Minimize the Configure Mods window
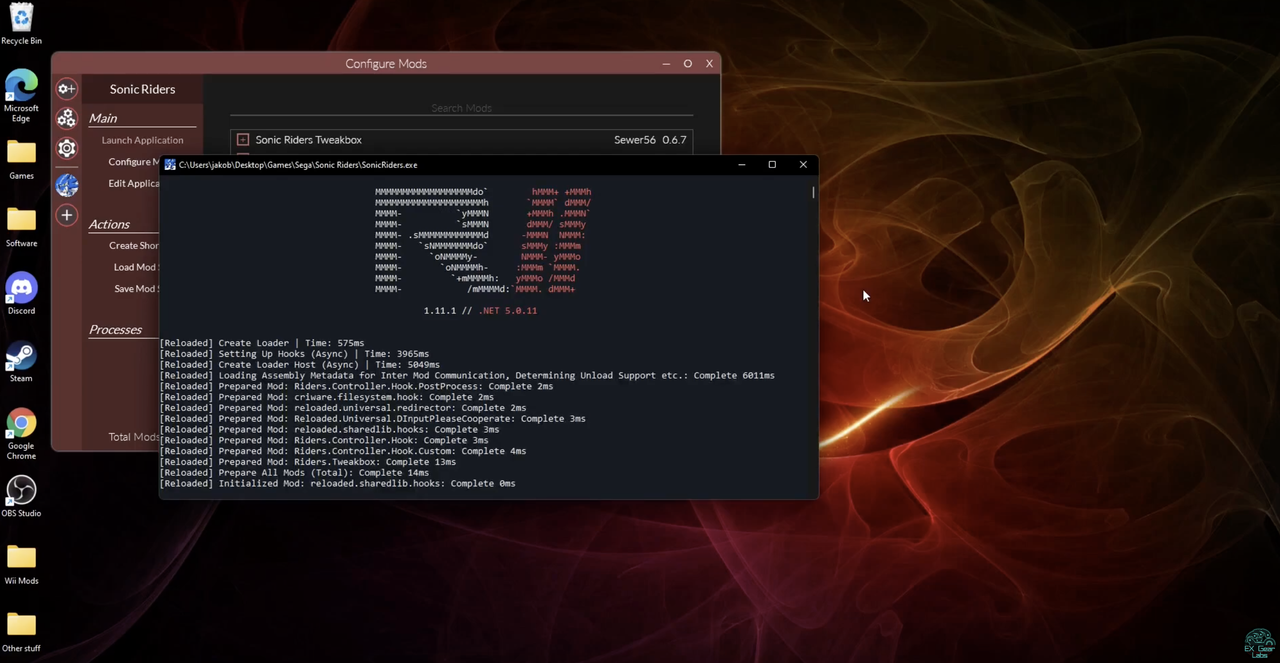Image resolution: width=1280 pixels, height=663 pixels. point(666,64)
